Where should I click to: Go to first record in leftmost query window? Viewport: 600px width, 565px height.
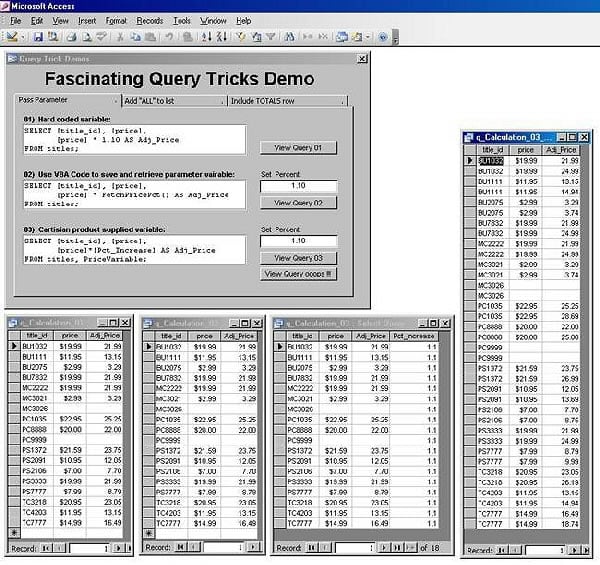(46, 548)
